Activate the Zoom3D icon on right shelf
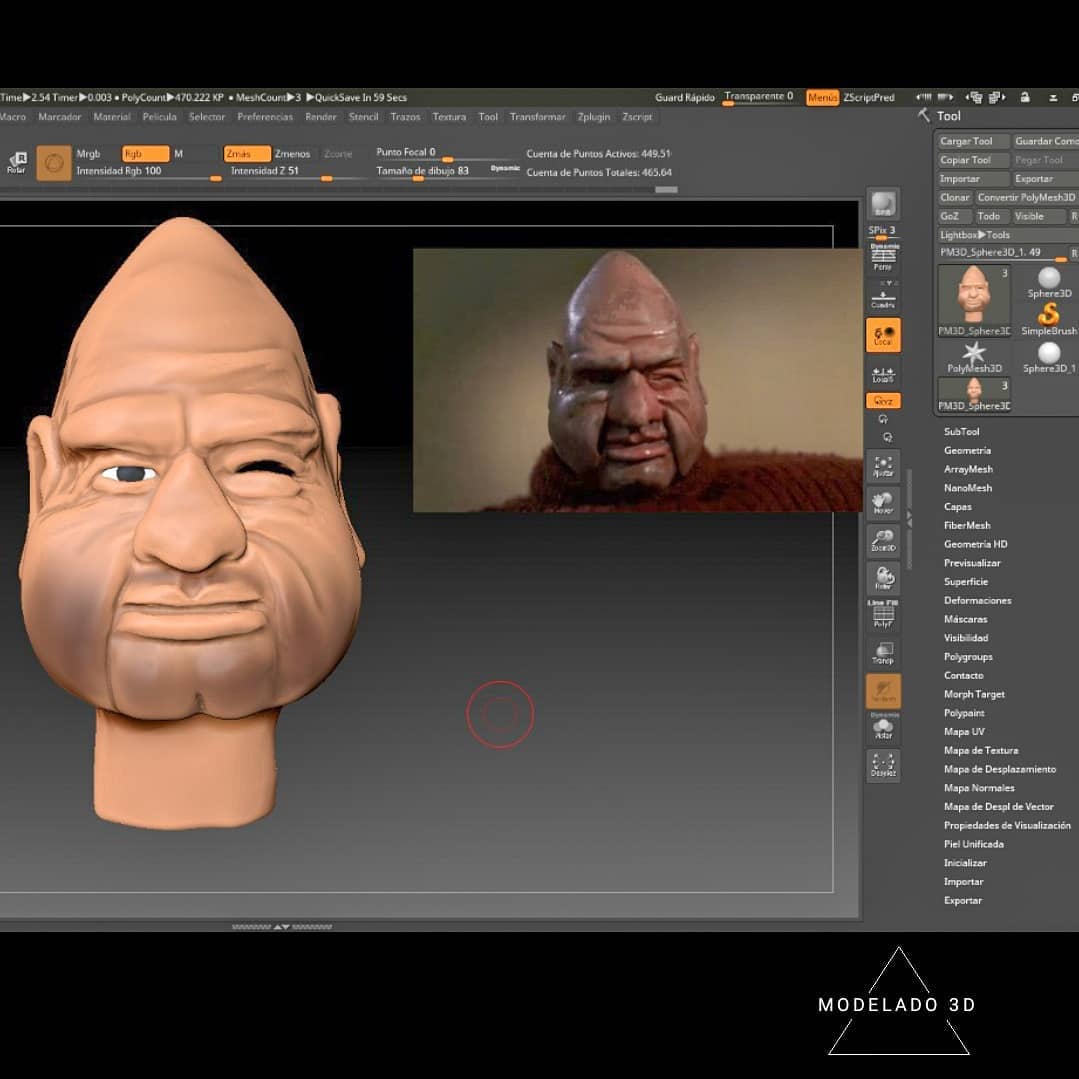This screenshot has width=1079, height=1079. tap(883, 540)
